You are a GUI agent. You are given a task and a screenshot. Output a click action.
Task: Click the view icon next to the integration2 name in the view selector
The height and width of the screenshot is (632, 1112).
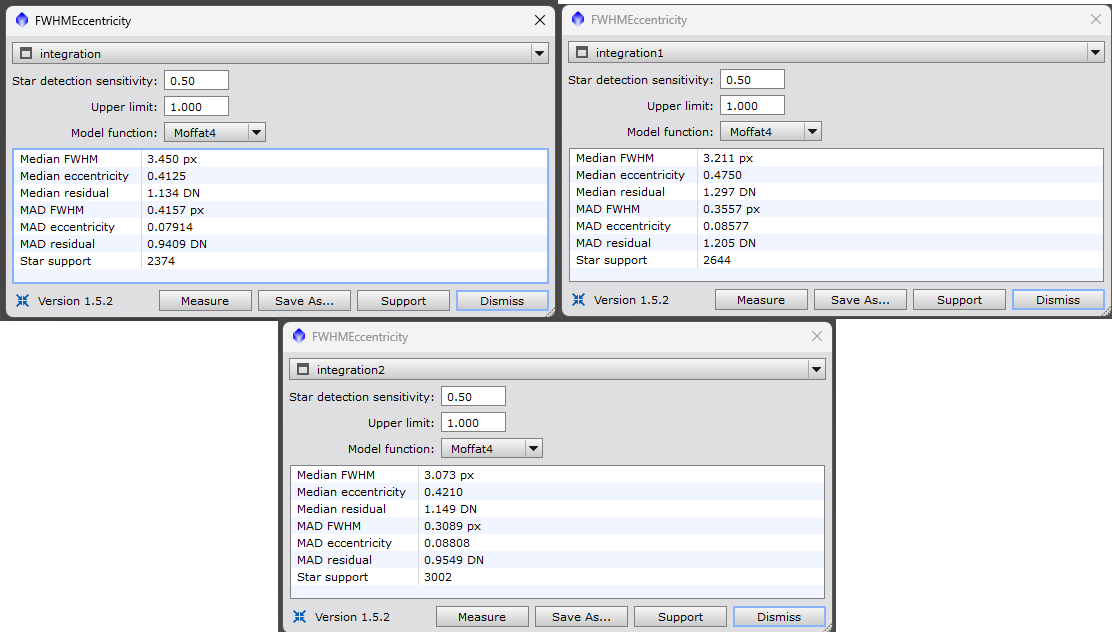click(304, 370)
